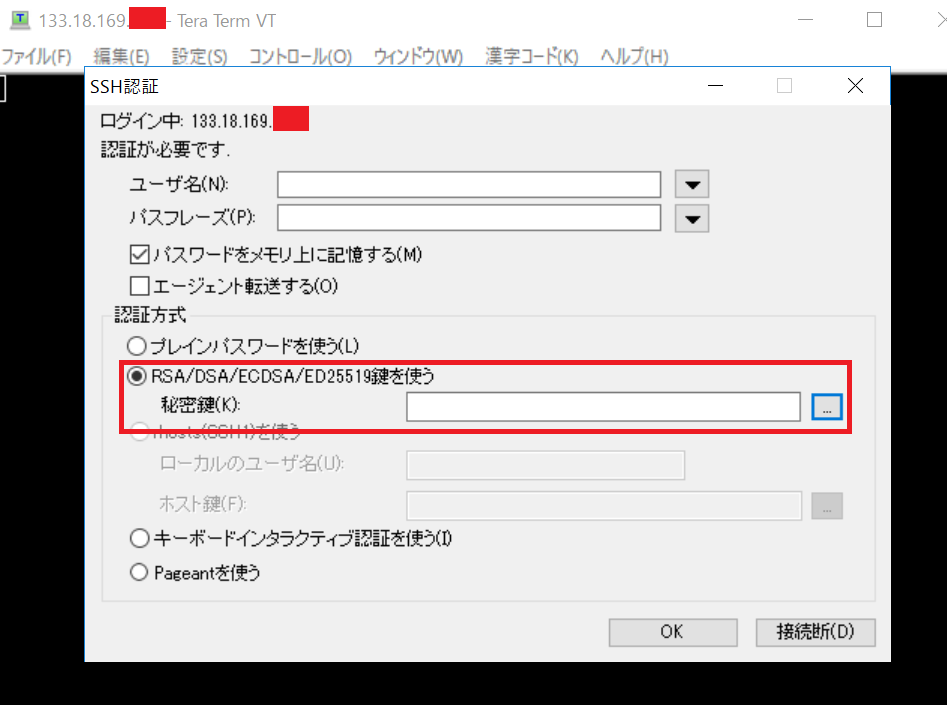Image resolution: width=947 pixels, height=705 pixels.
Task: Select プレインパスワードを使う radio option
Action: (x=137, y=346)
